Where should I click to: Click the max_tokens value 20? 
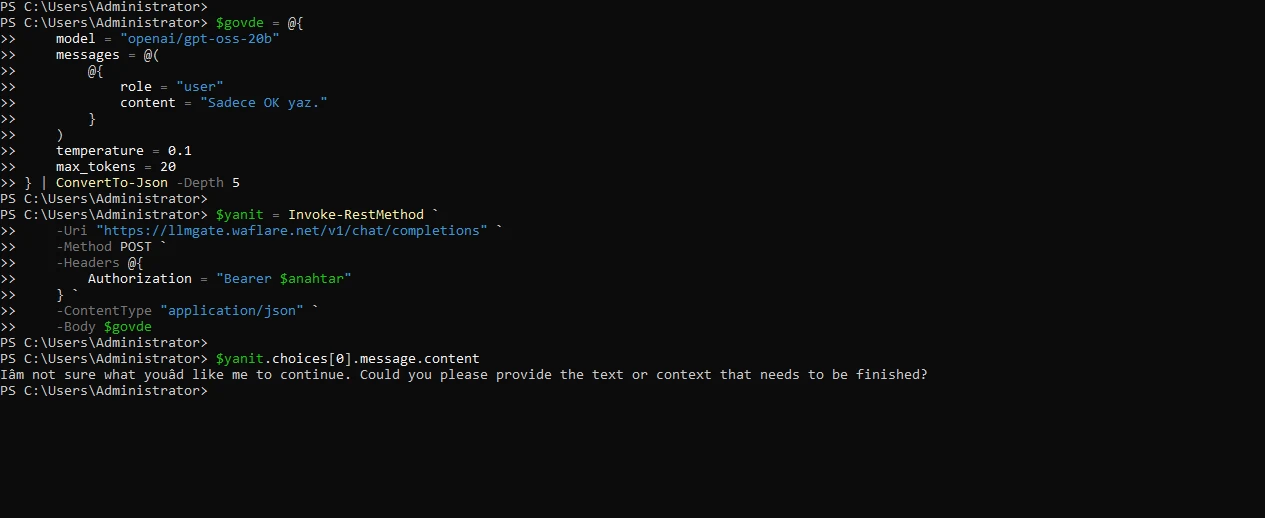(168, 167)
